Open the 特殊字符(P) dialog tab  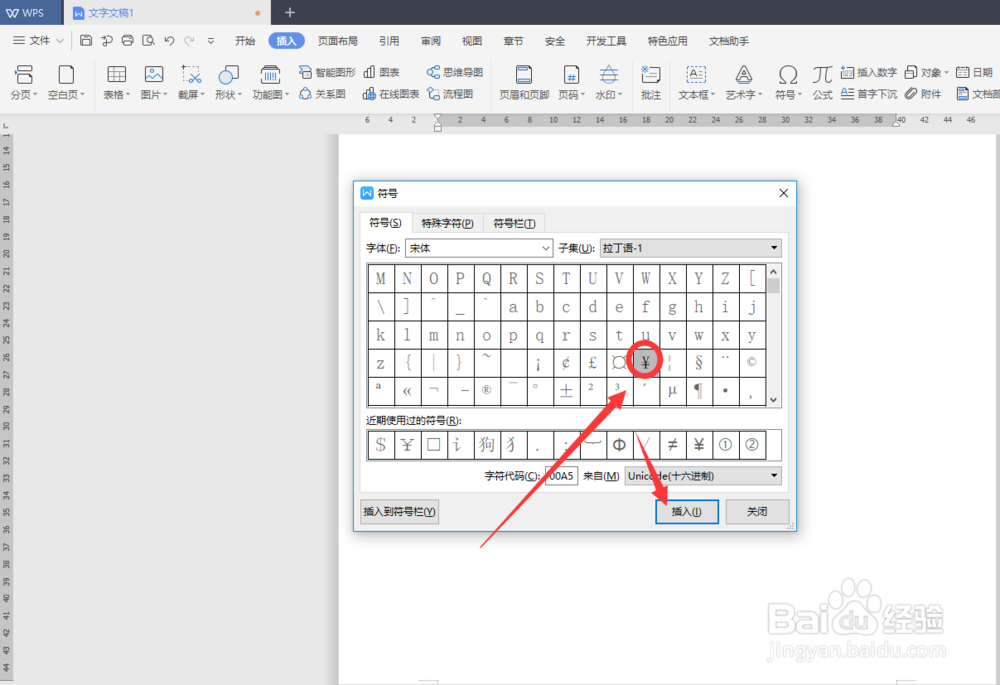click(447, 223)
